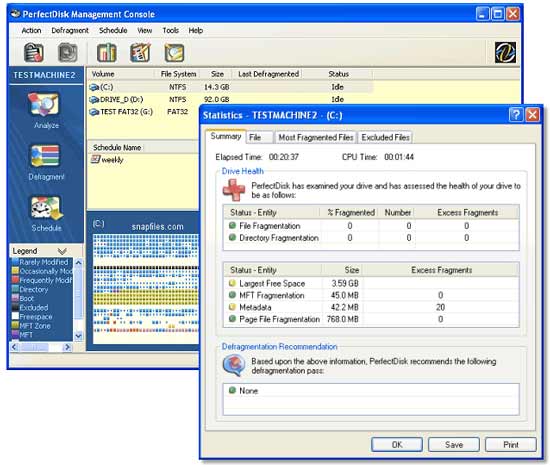Click legend horizontal scrollbar right arrow

[67, 347]
